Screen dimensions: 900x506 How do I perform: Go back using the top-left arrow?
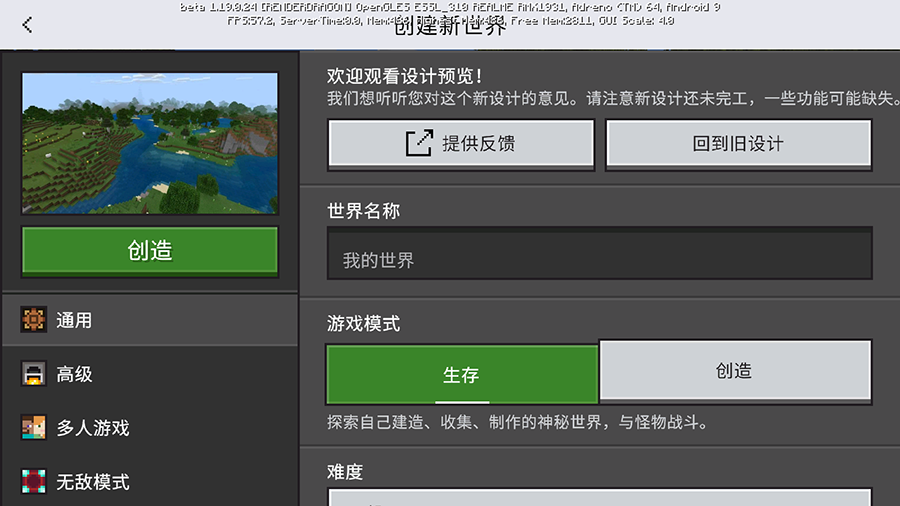pyautogui.click(x=27, y=25)
